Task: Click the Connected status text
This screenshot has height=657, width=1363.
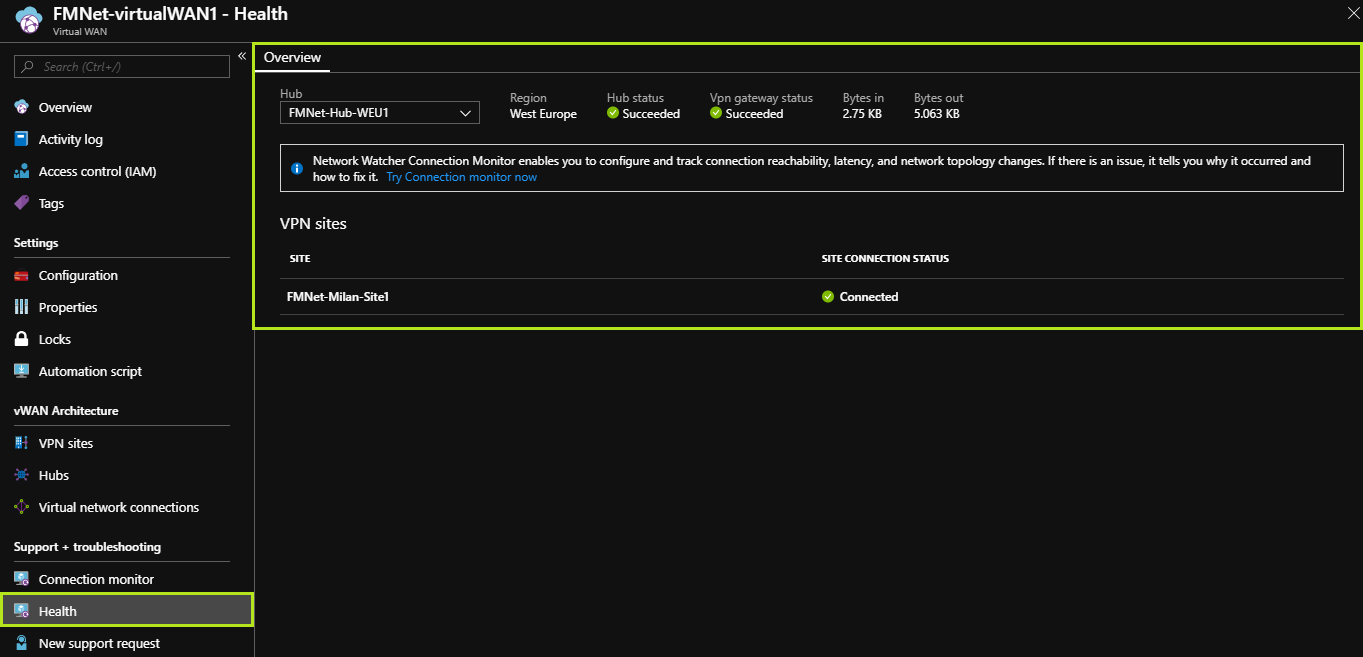Action: (x=869, y=297)
